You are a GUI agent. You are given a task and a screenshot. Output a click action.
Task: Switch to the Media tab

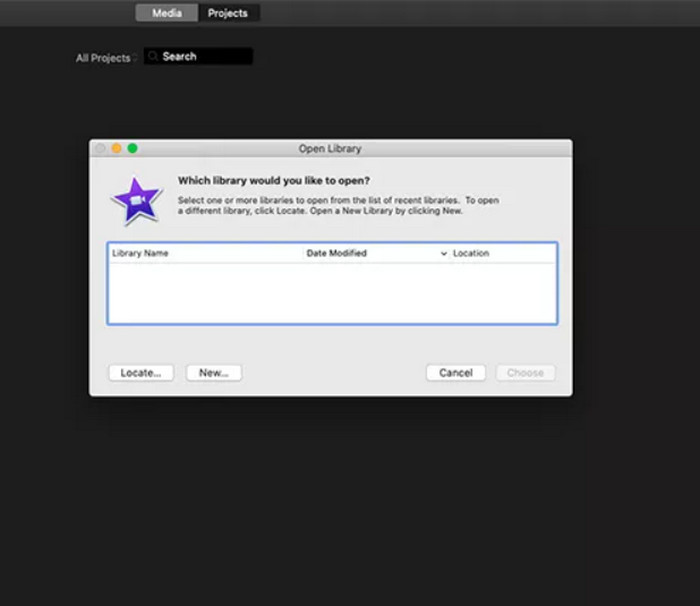(167, 13)
